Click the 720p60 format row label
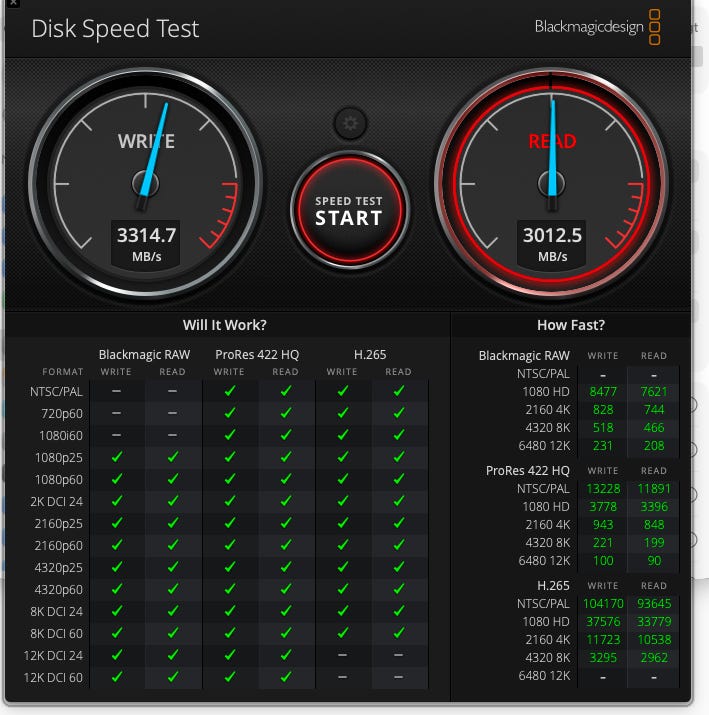This screenshot has height=715, width=709. (x=62, y=414)
